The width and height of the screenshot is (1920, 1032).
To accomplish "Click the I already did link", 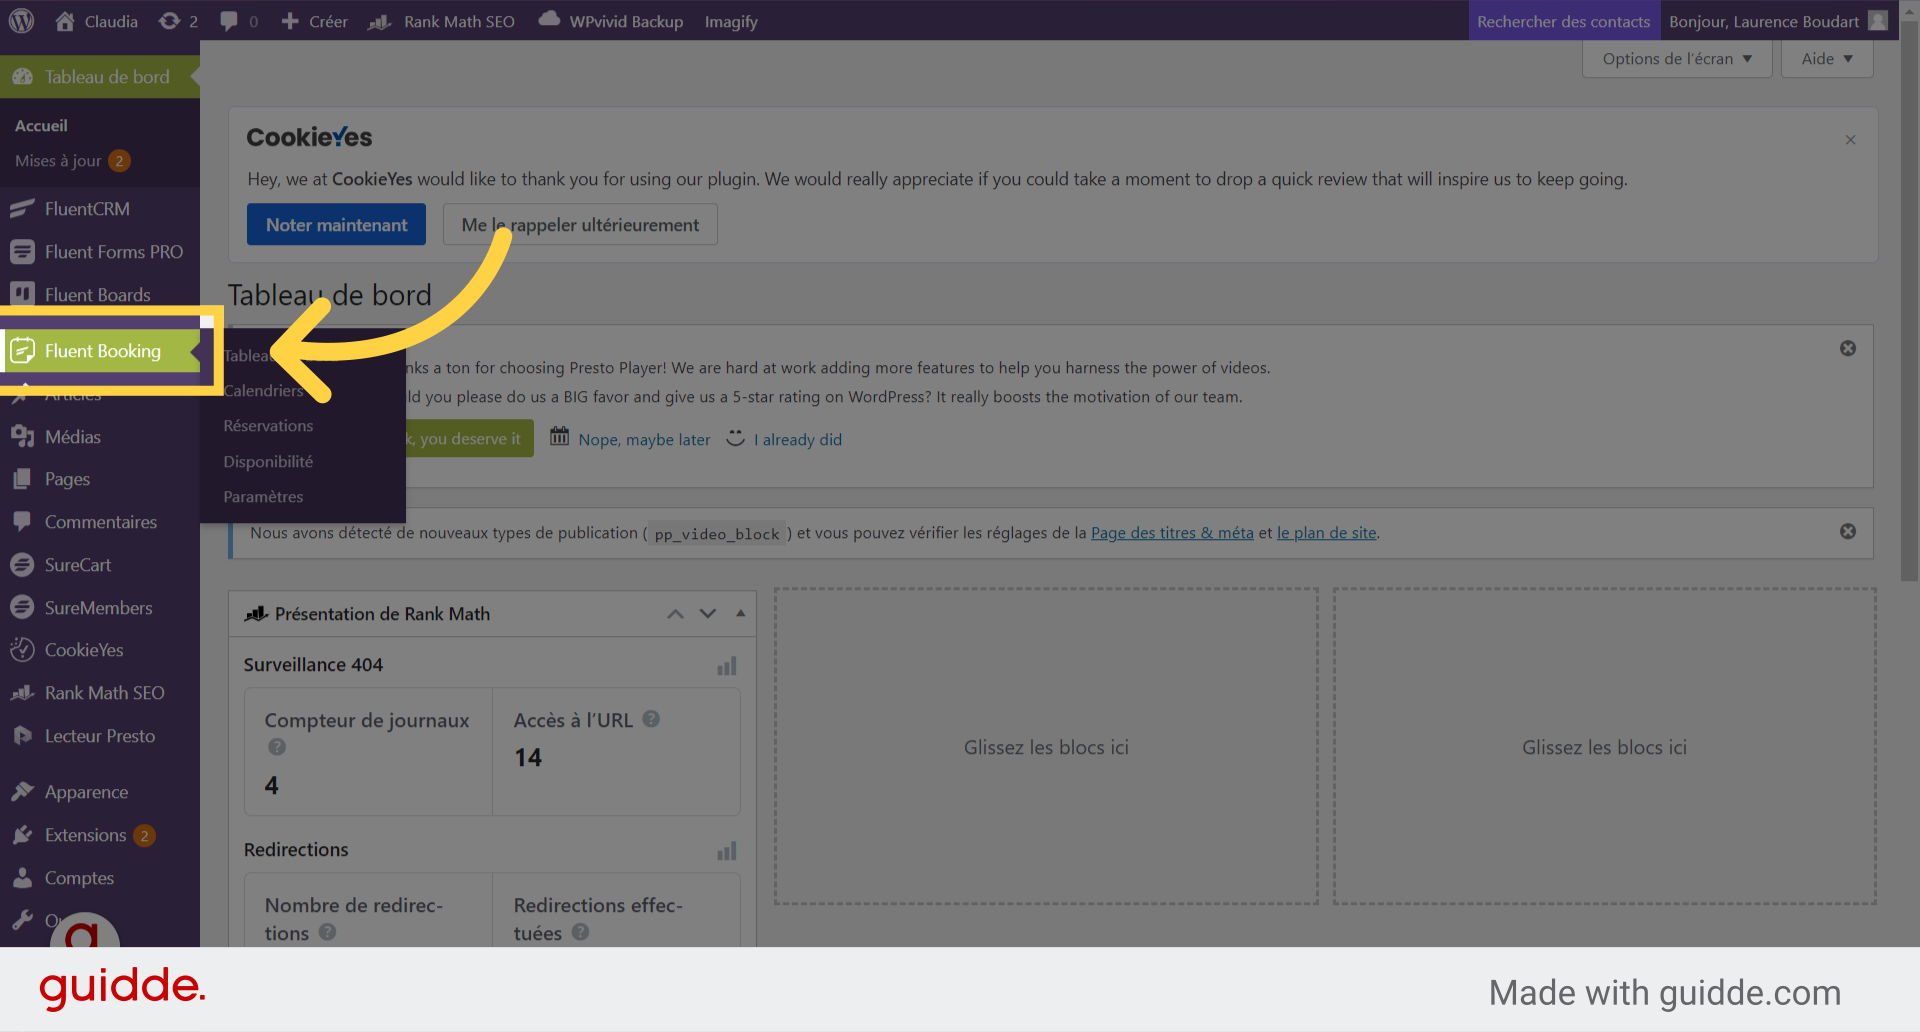I will [x=798, y=440].
